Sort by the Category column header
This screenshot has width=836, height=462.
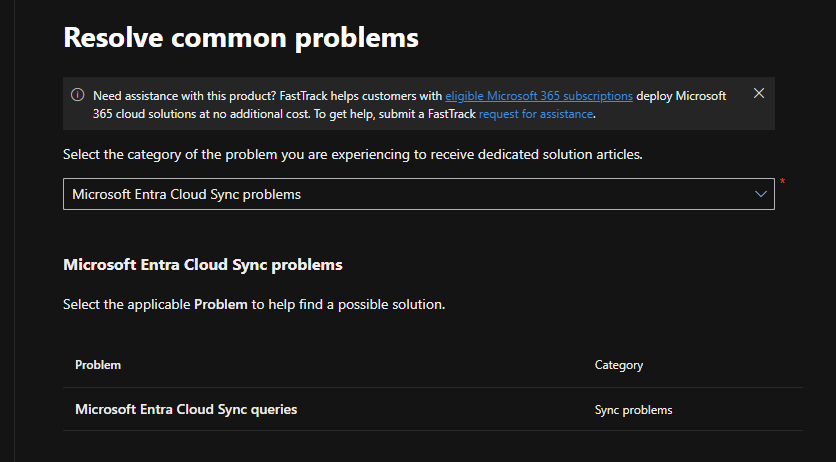pos(619,365)
